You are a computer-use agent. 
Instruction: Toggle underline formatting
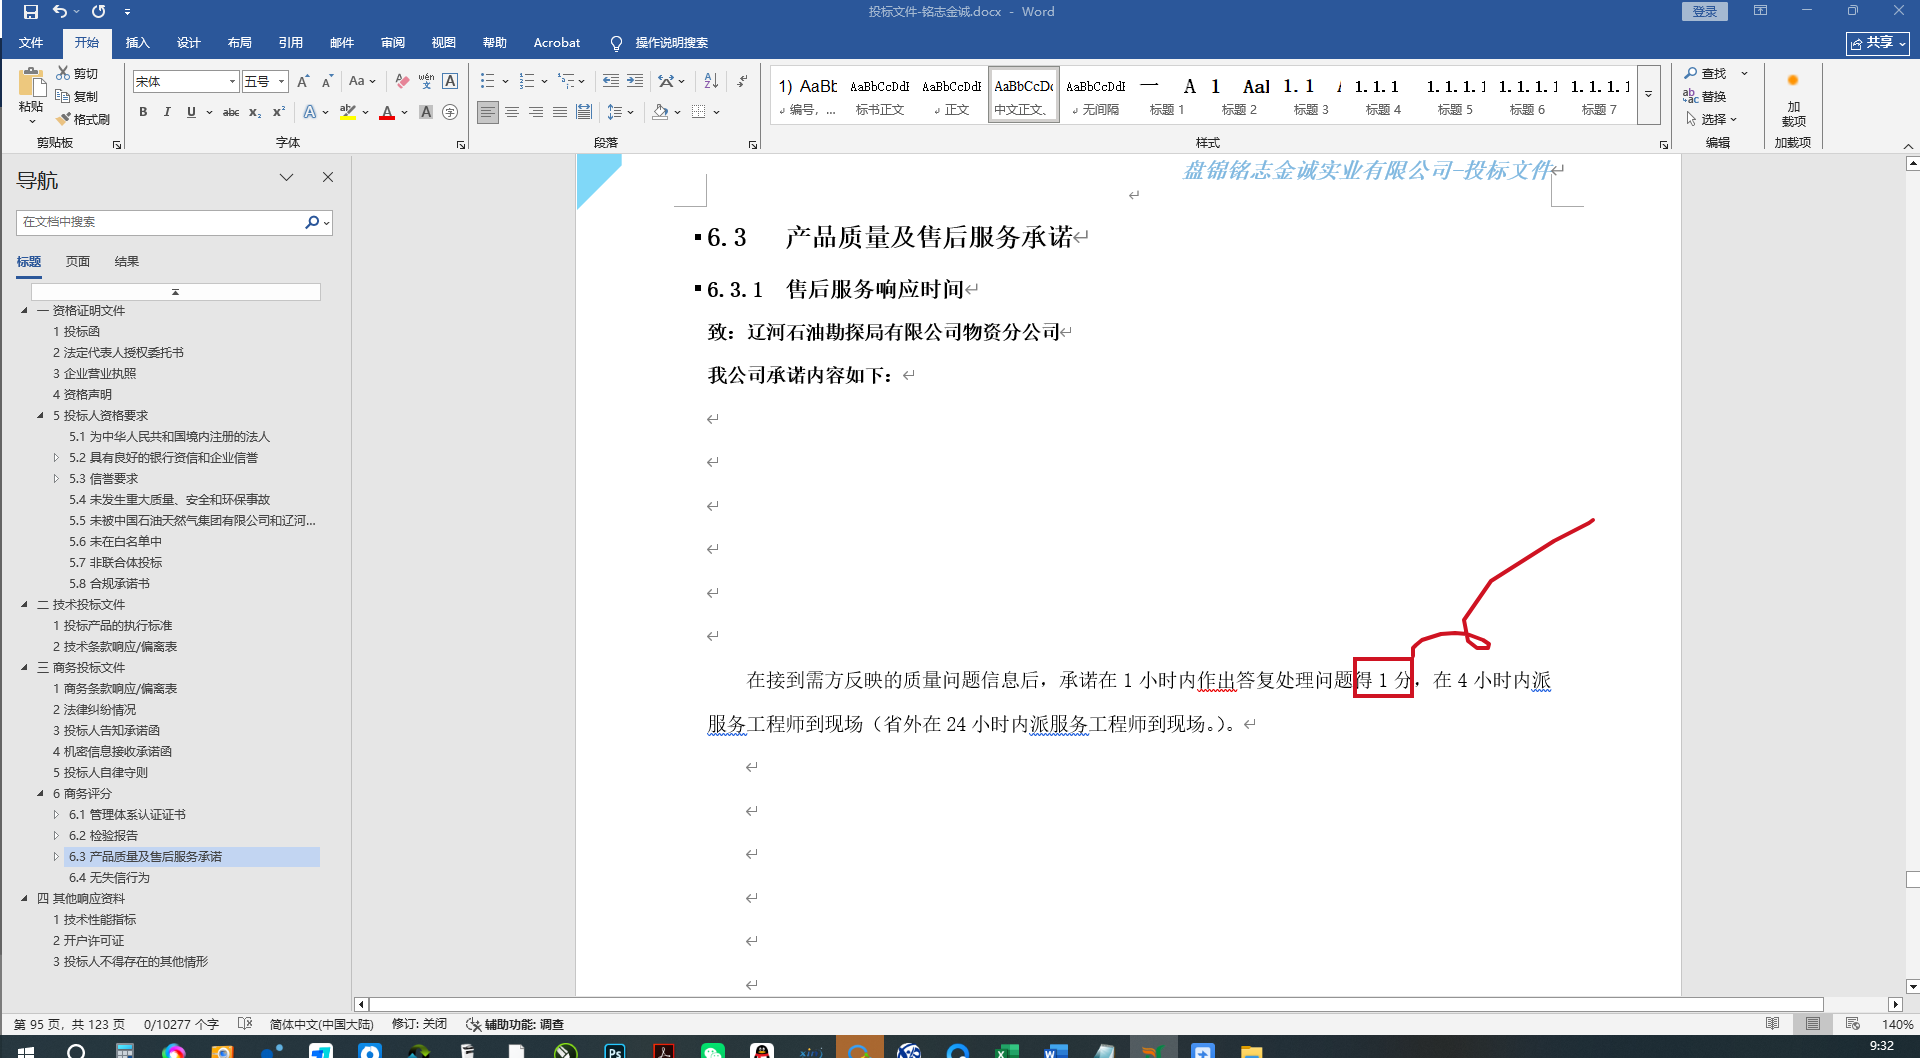point(191,112)
